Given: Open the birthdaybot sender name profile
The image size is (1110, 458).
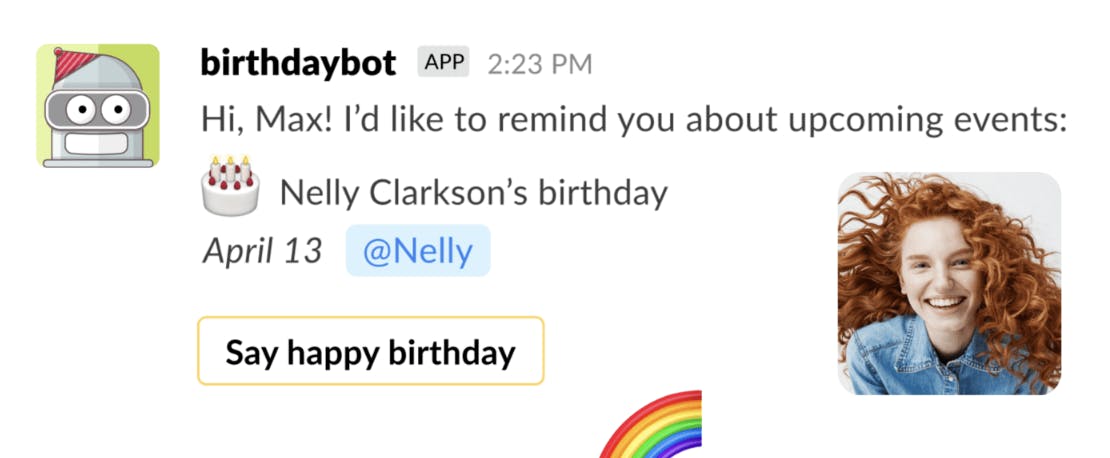Looking at the screenshot, I should coord(299,63).
